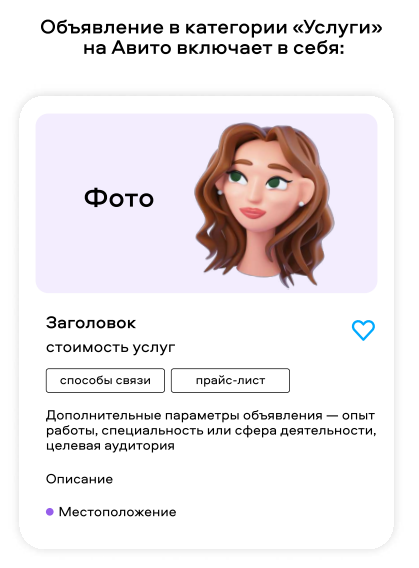Click the additional parameters paragraph

(211, 430)
